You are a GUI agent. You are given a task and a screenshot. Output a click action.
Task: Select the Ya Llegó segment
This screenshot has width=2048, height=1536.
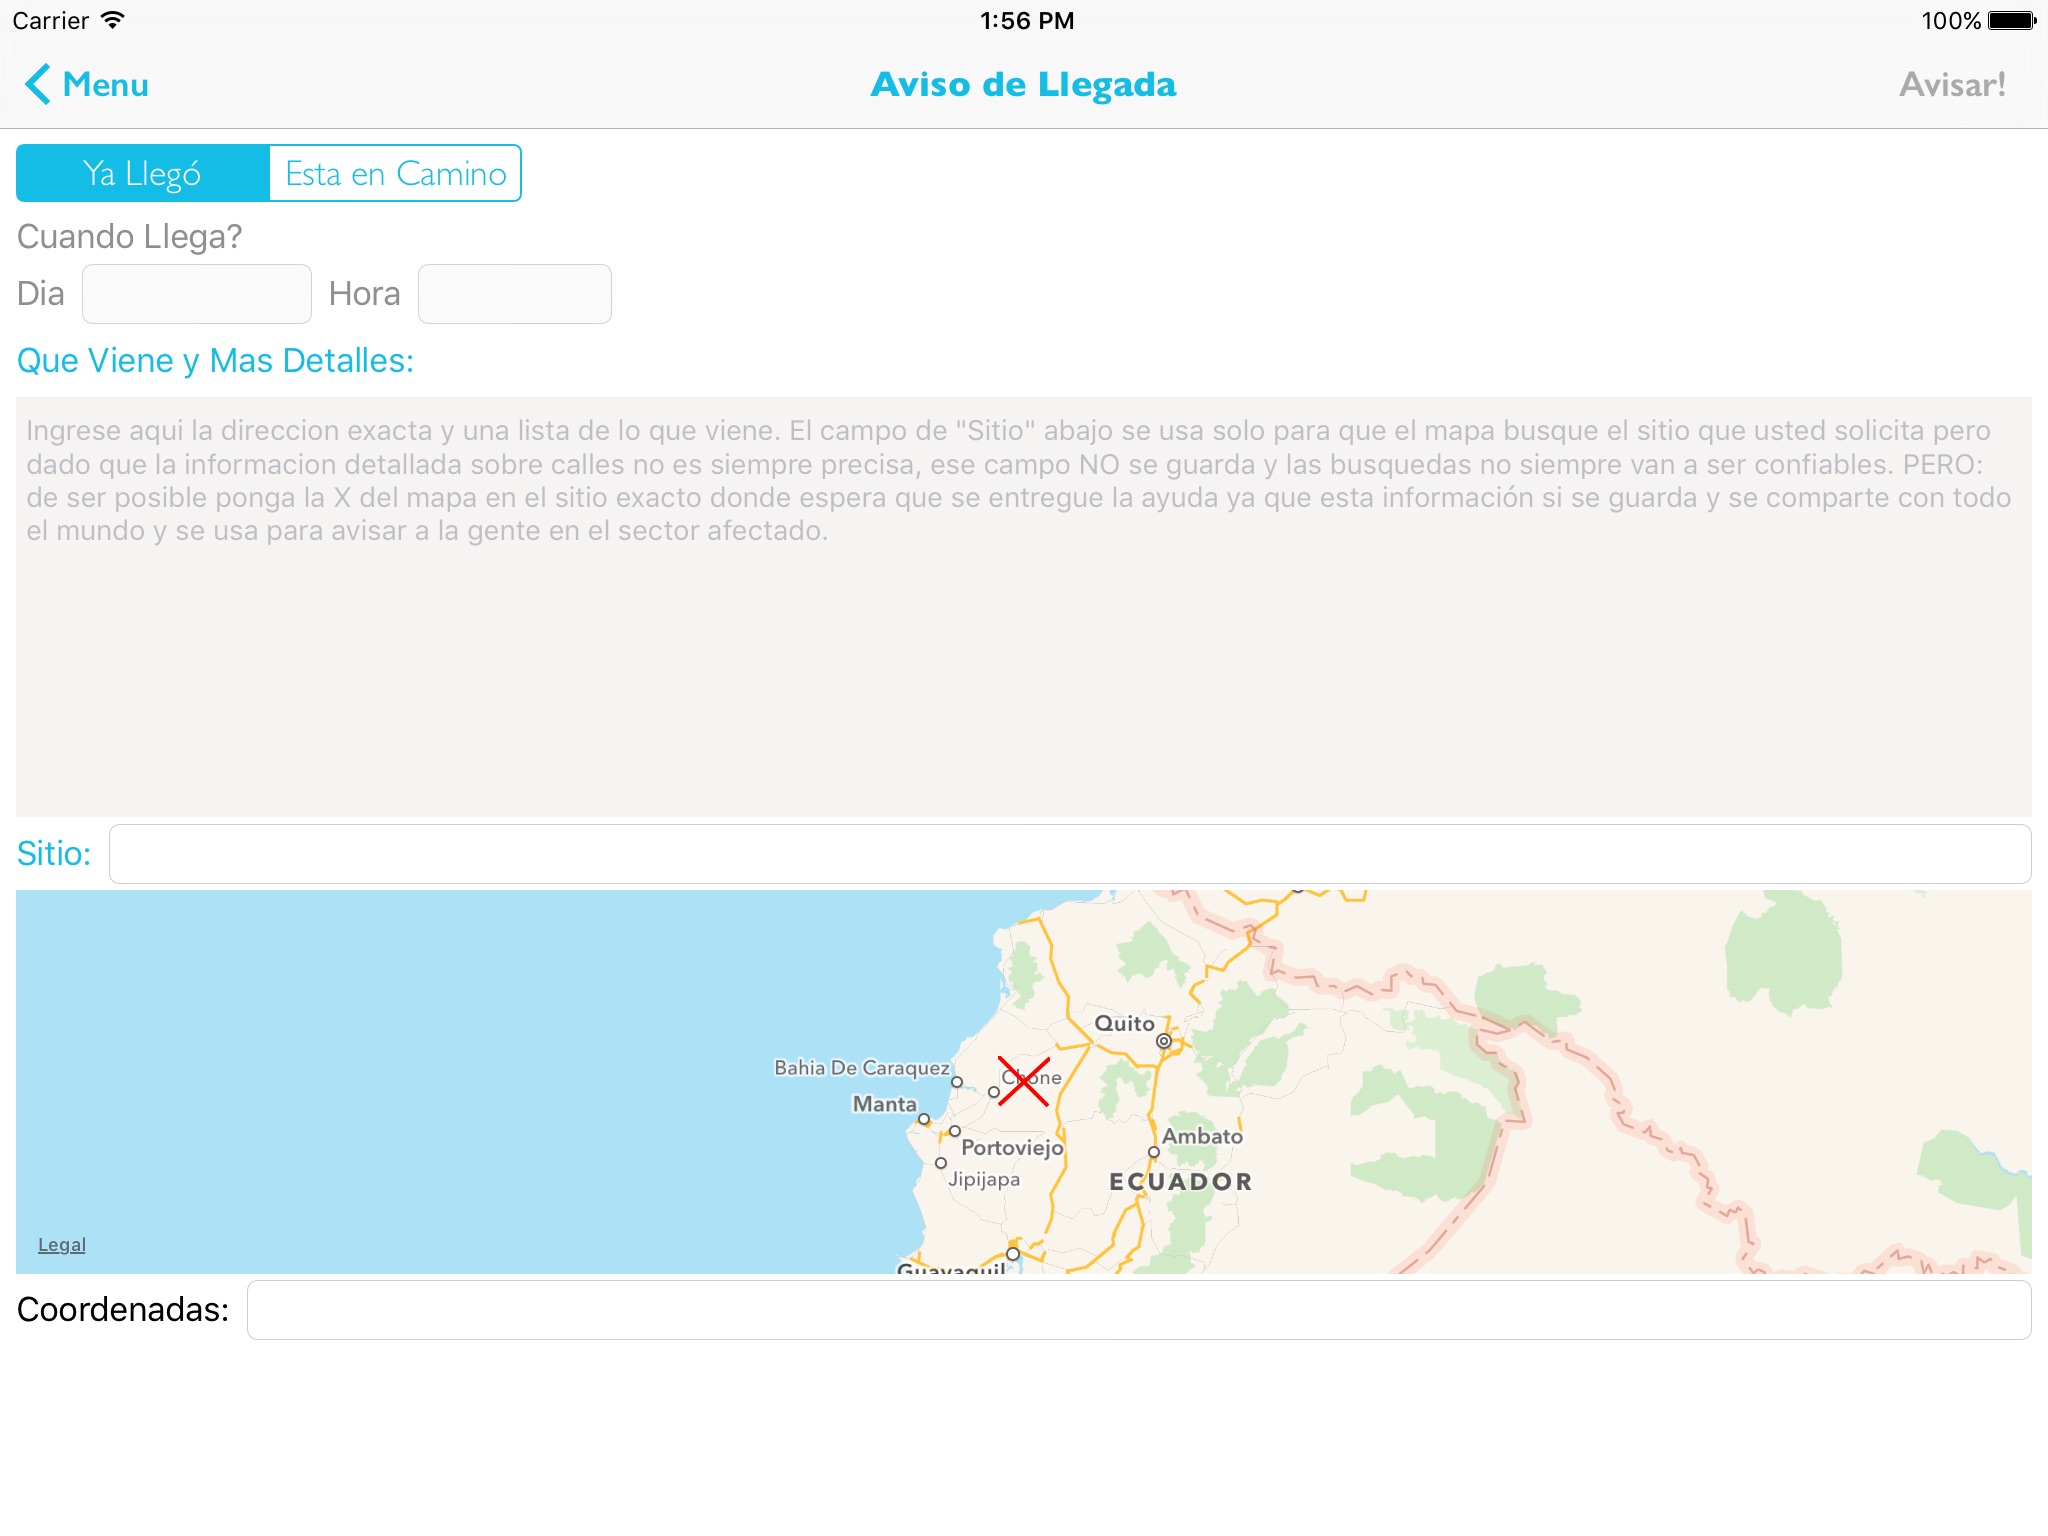pyautogui.click(x=143, y=174)
